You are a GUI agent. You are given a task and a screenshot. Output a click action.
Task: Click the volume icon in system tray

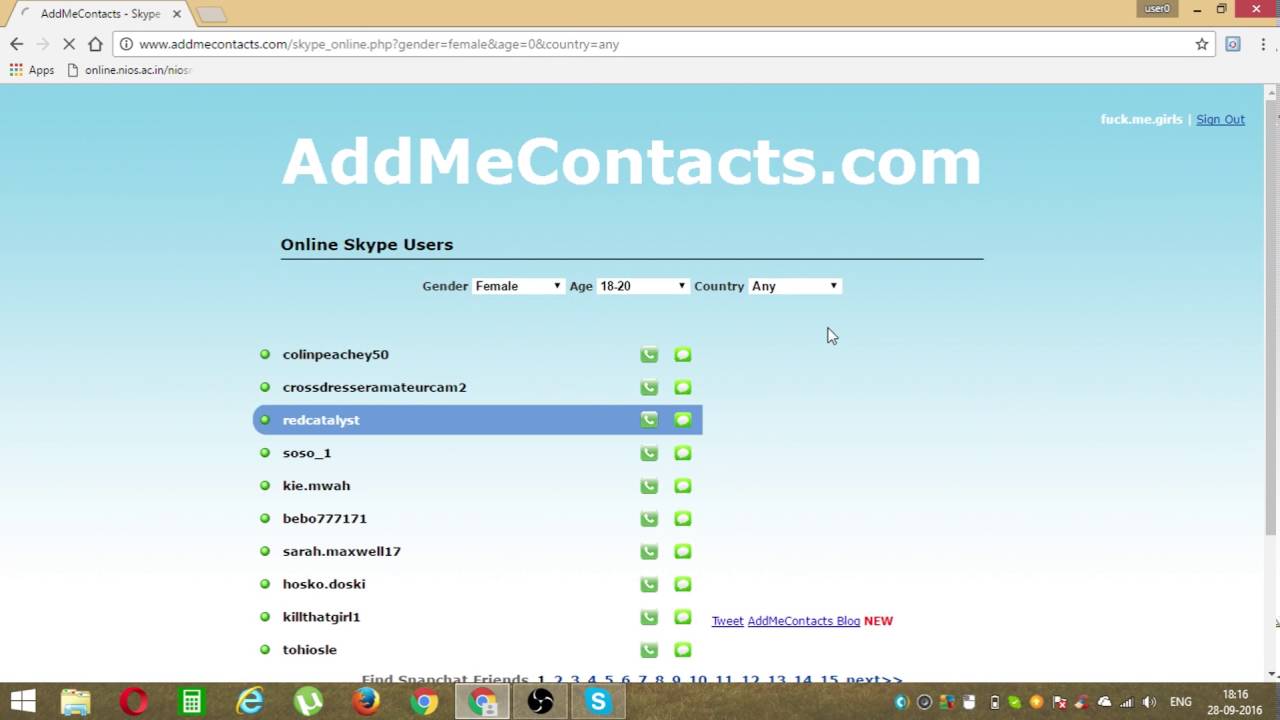1149,702
